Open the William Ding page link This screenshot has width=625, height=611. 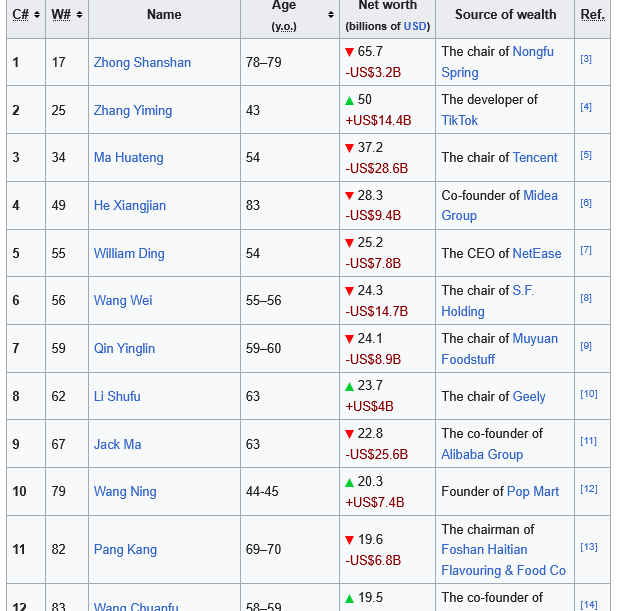(129, 253)
